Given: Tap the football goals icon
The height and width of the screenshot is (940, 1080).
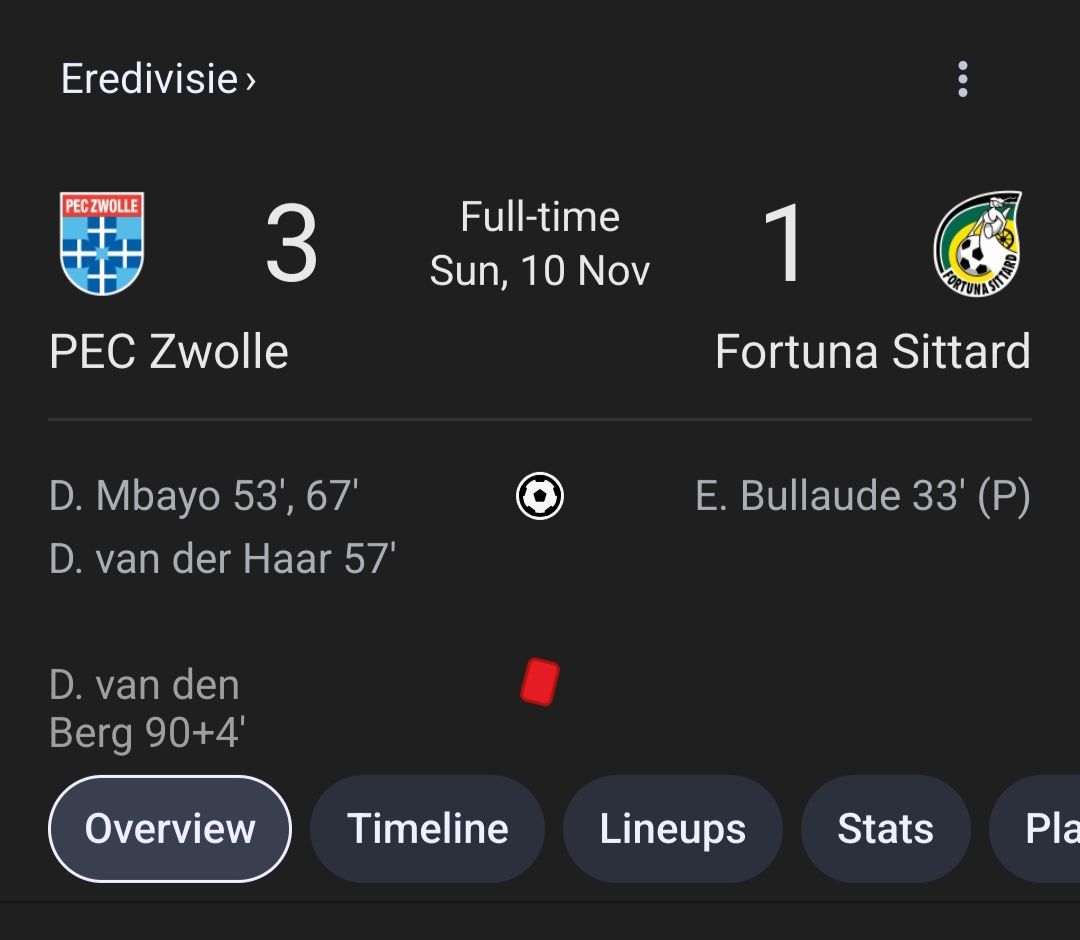Looking at the screenshot, I should [x=540, y=496].
